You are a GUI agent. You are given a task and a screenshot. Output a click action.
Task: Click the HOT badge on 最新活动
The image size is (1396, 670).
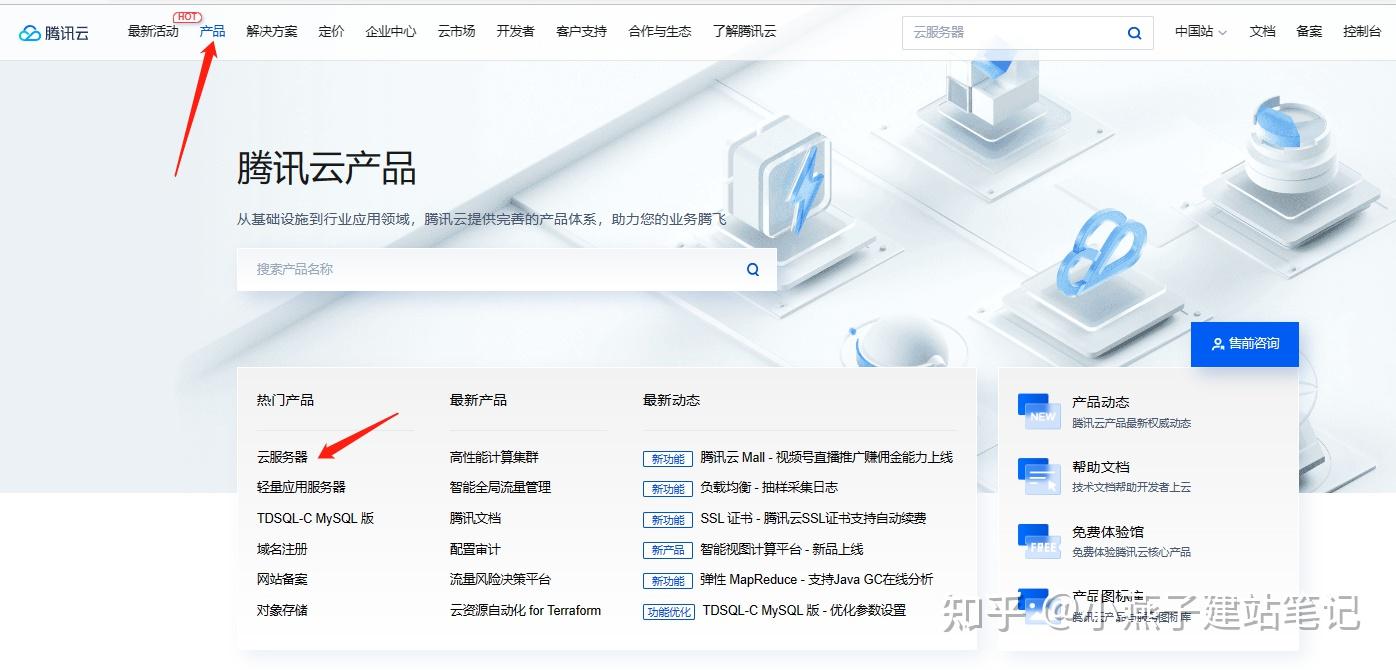(x=187, y=16)
